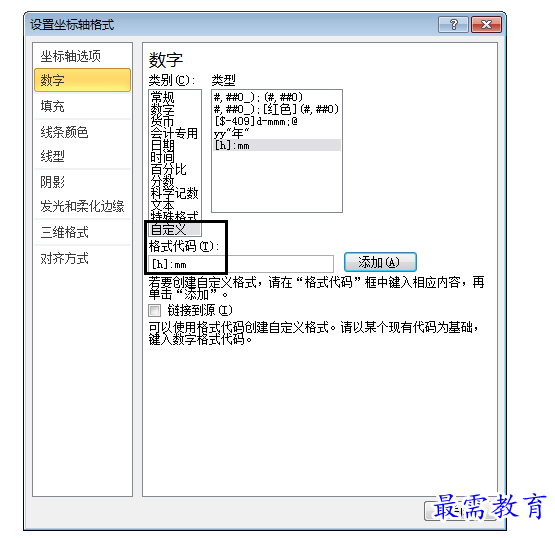Select the 数字 section in sidebar
This screenshot has width=555, height=538.
82,80
